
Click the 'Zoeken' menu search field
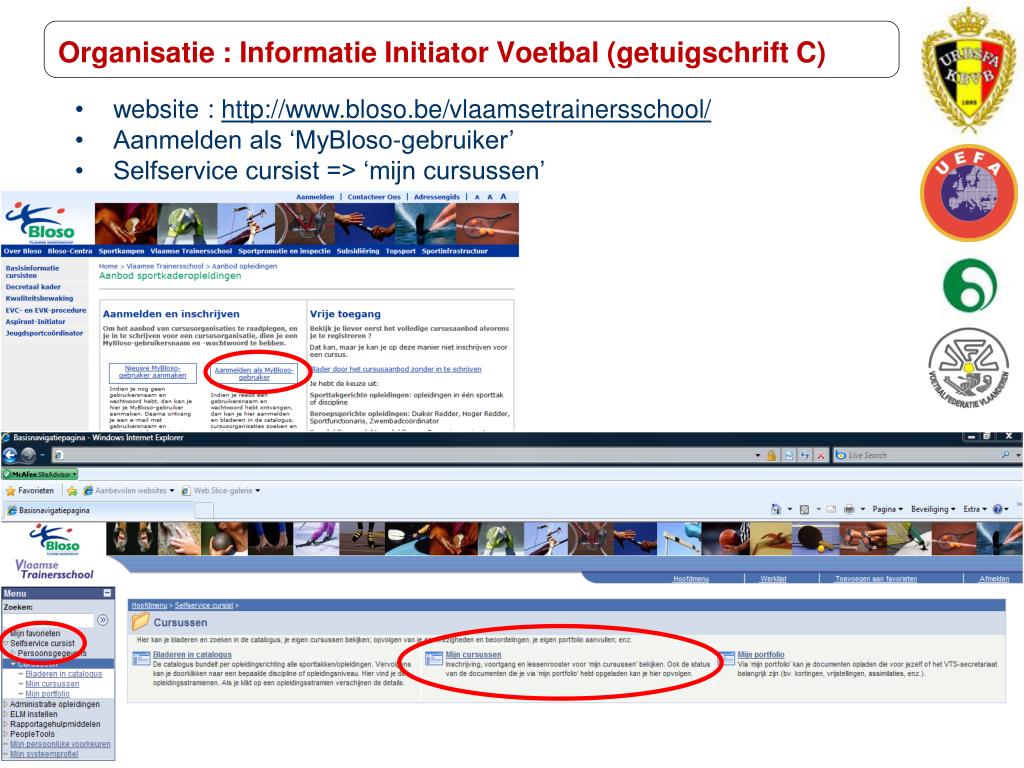point(48,620)
